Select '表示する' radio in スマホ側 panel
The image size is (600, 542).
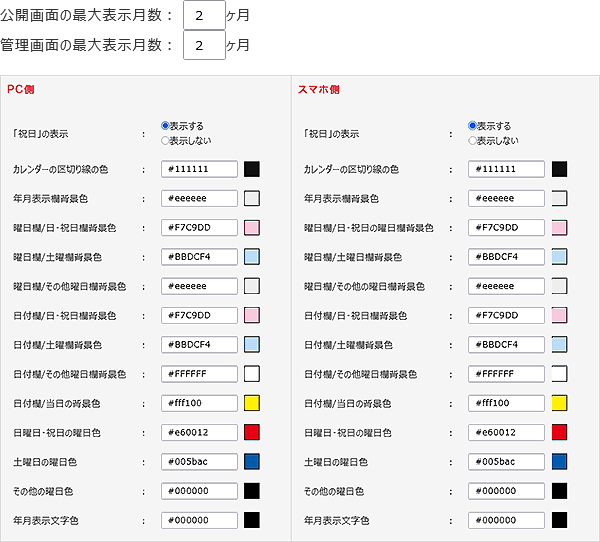[473, 127]
